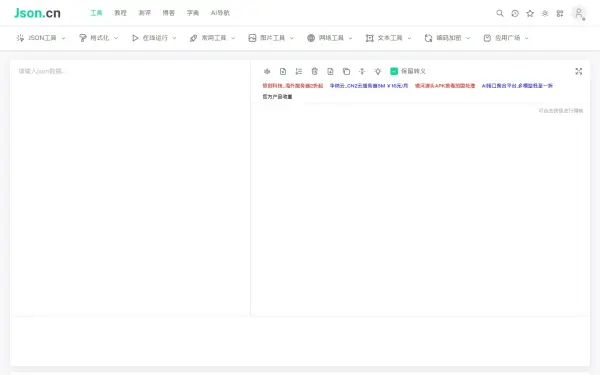
Task: Click the gray hint text in output panel
Action: click(561, 111)
